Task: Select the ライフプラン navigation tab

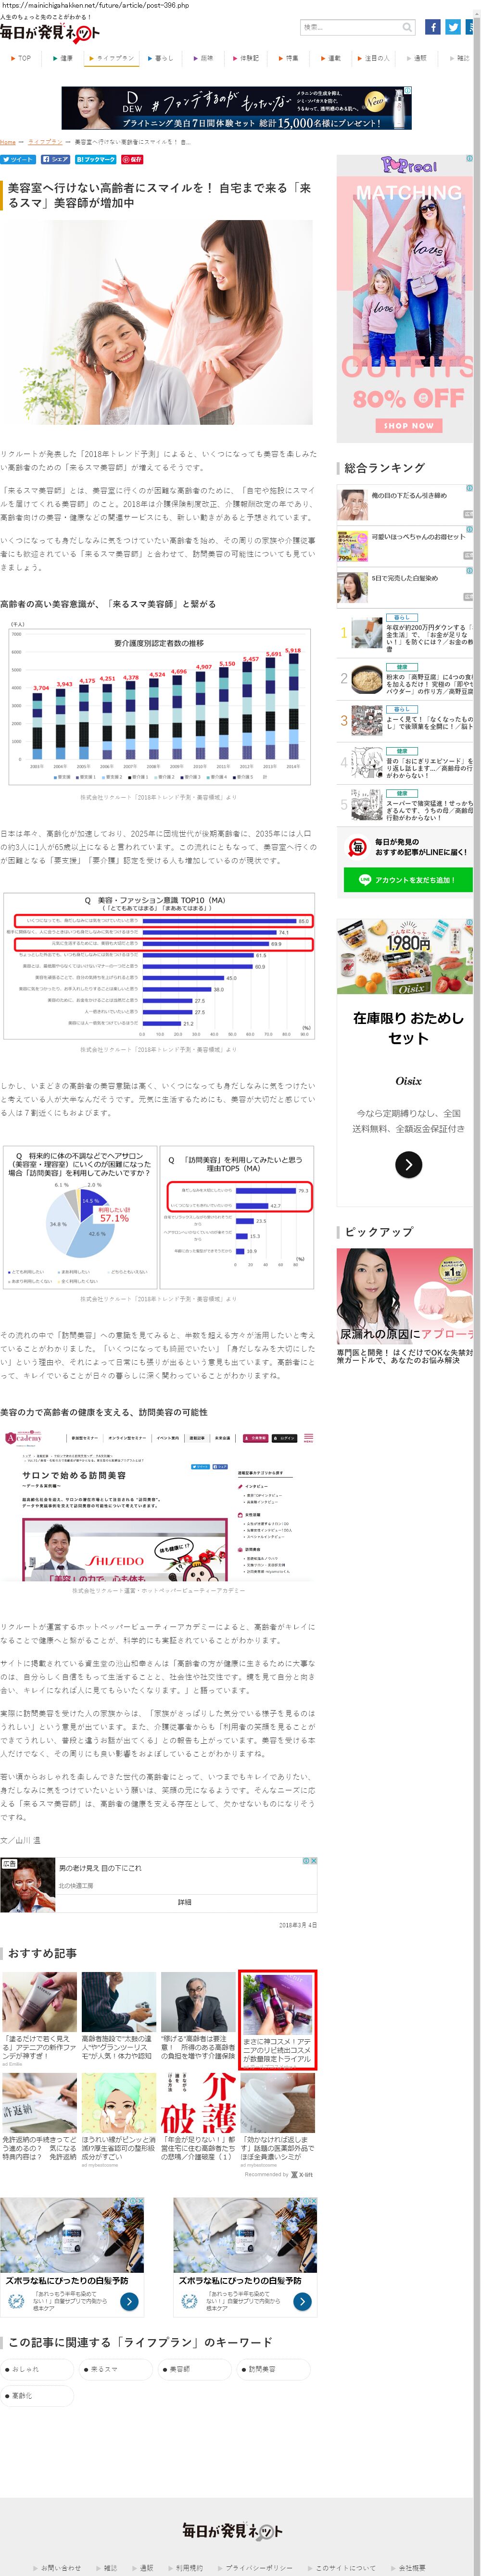Action: click(112, 58)
